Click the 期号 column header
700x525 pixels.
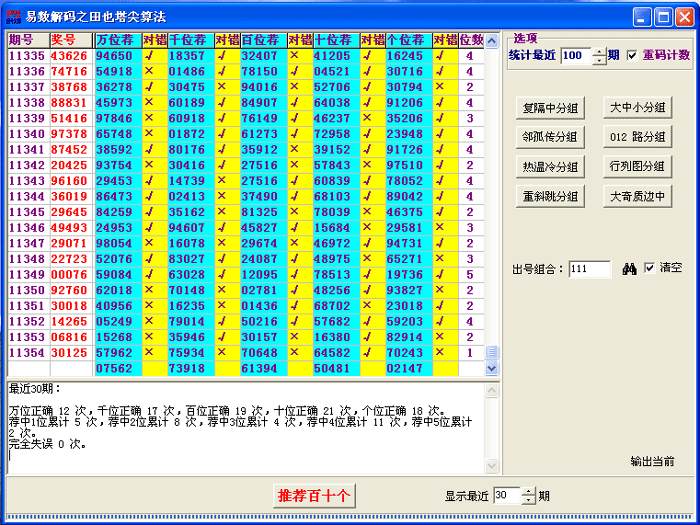pos(27,40)
